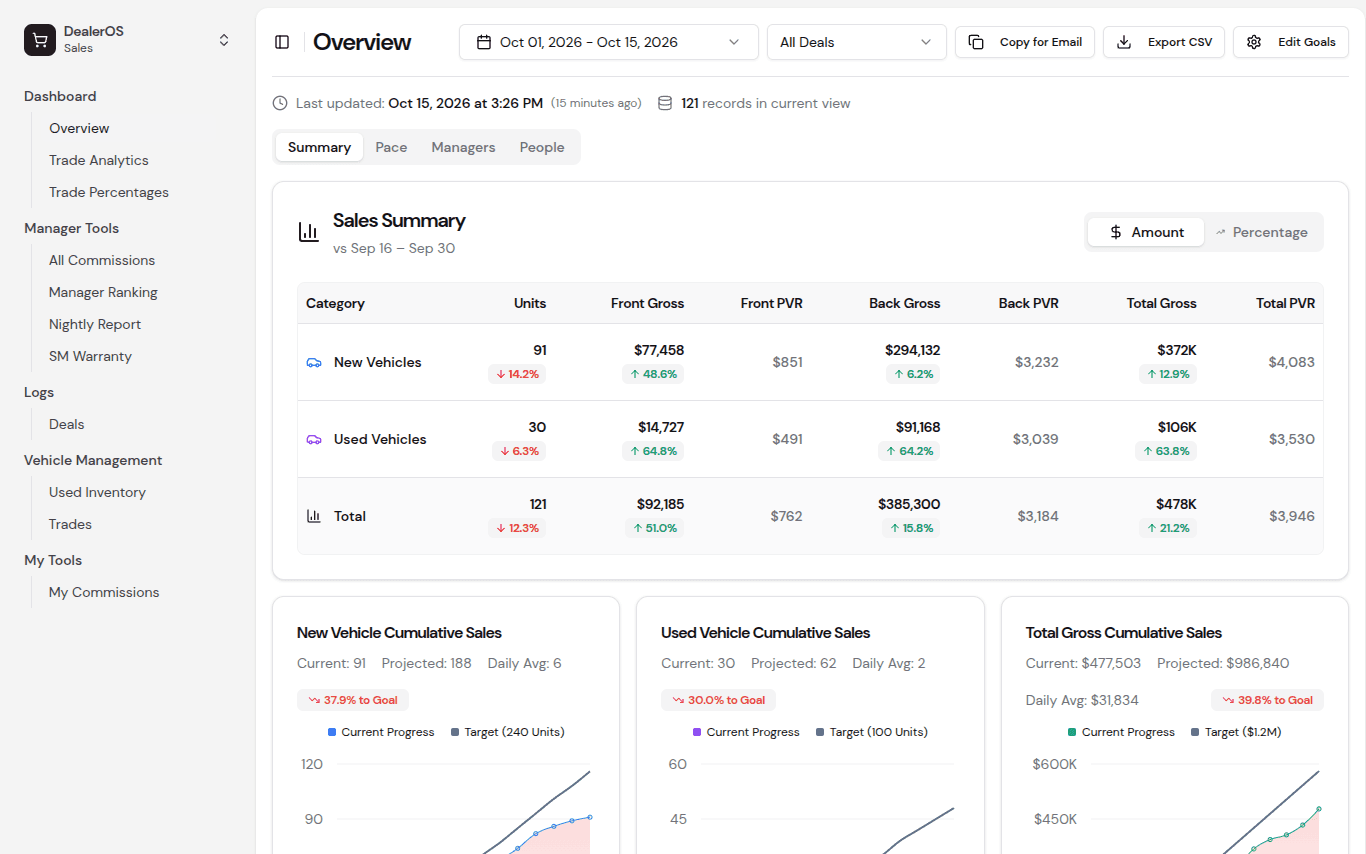Screen dimensions: 1366x854
Task: Open My Commissions page
Action: (x=104, y=592)
